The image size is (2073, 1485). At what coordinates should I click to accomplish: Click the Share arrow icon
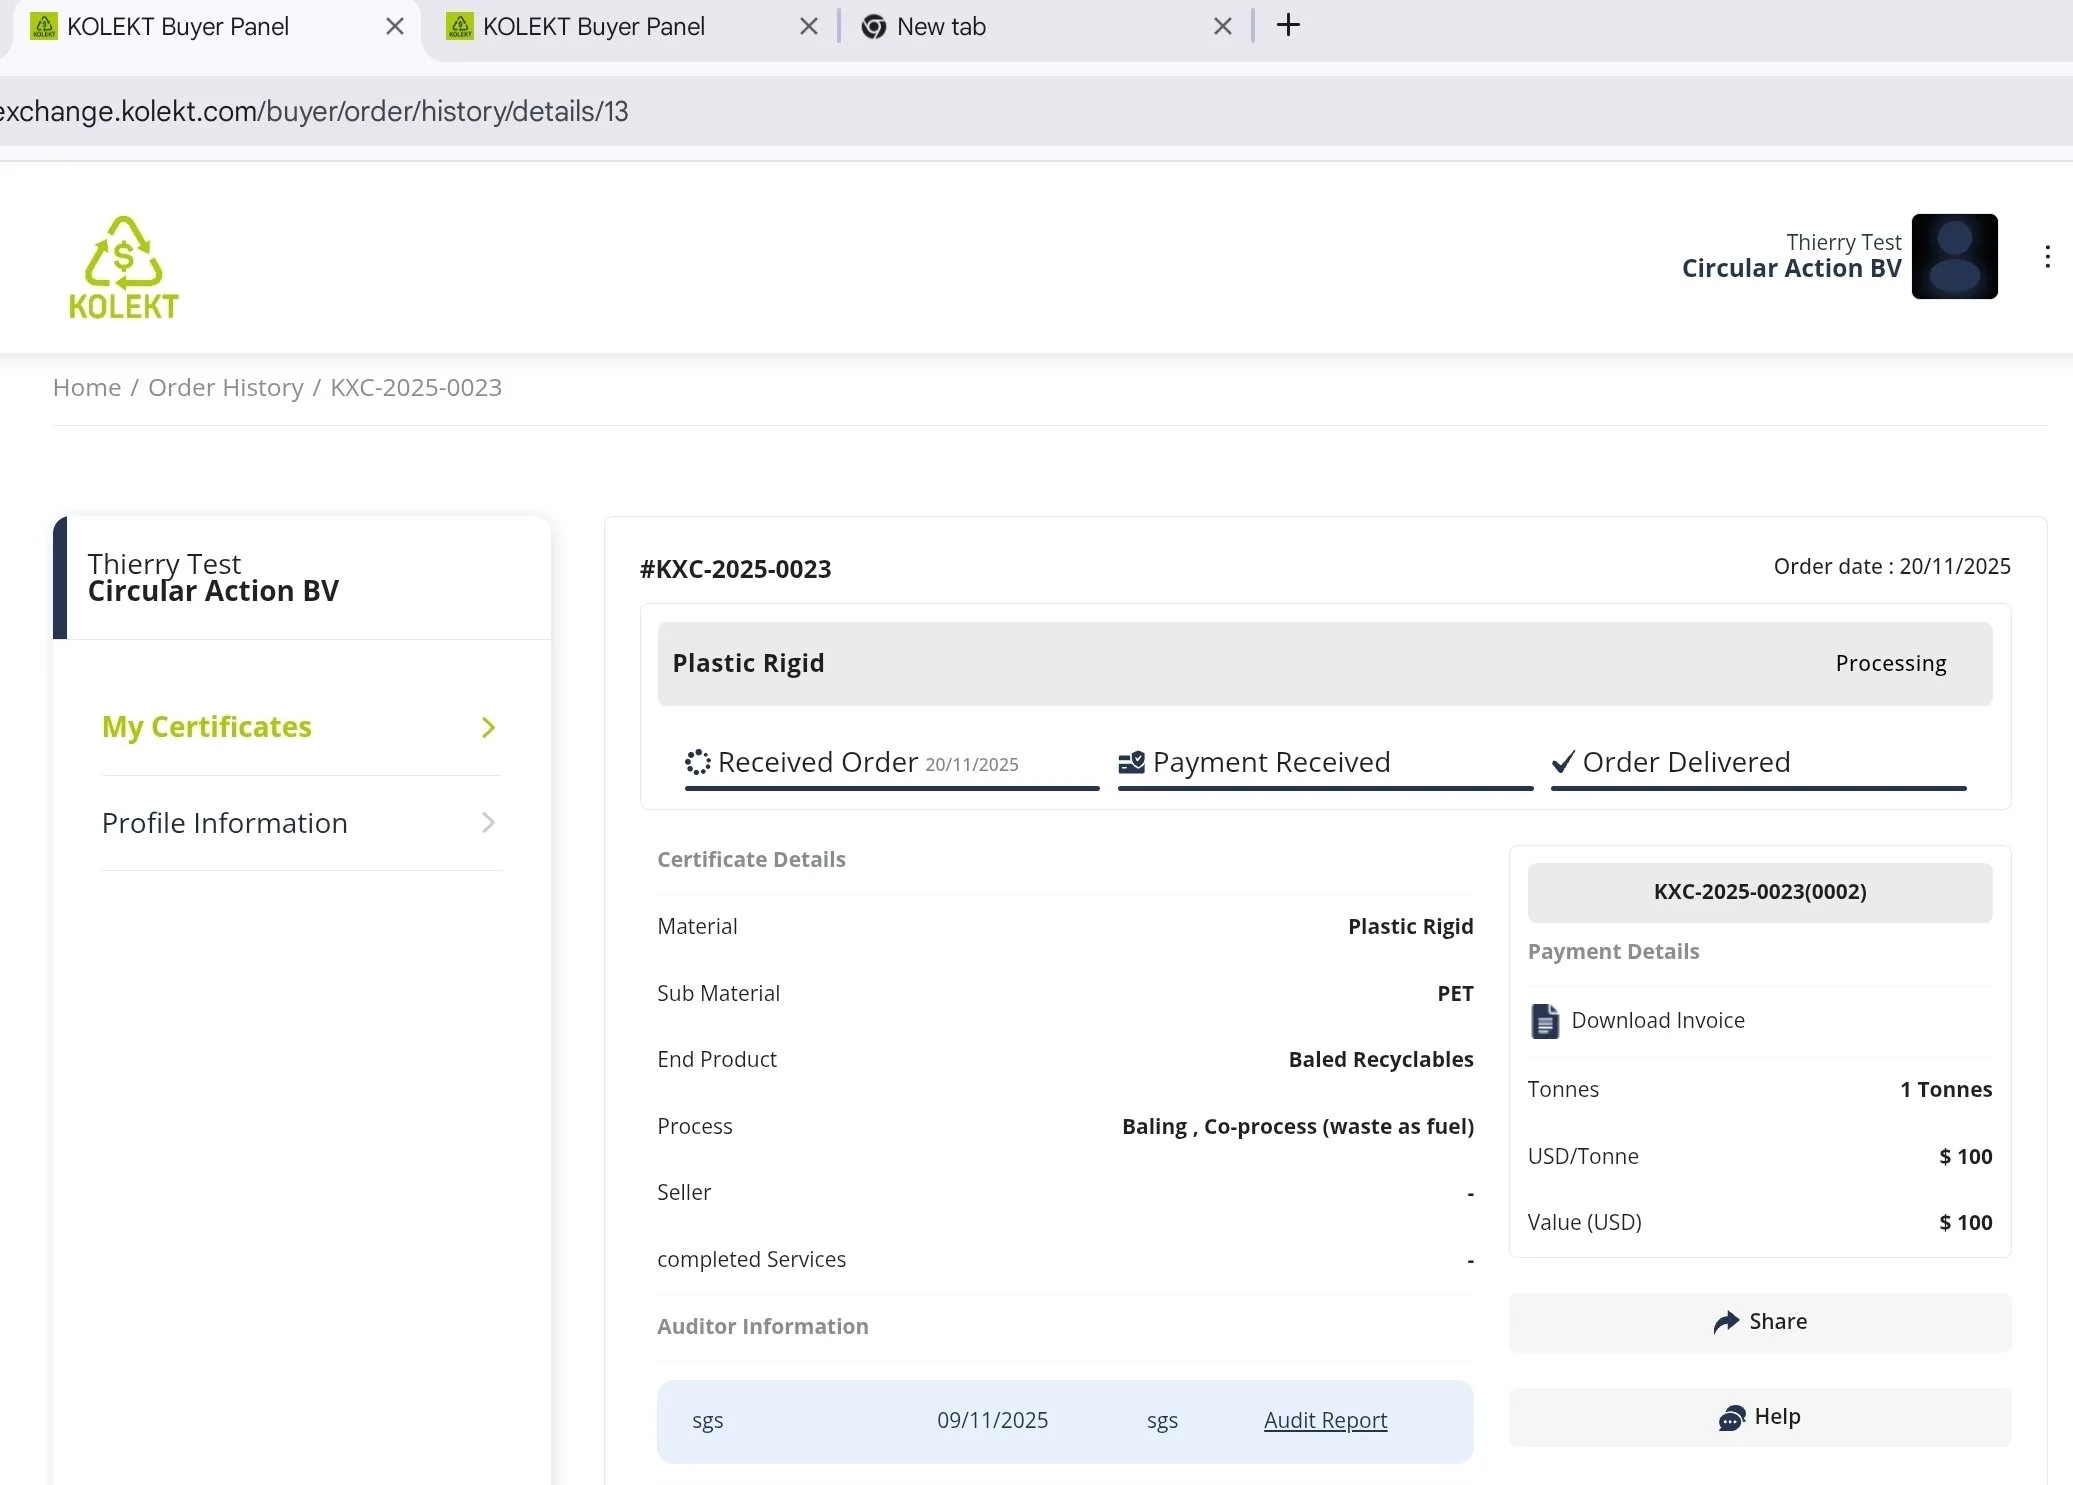(1725, 1322)
